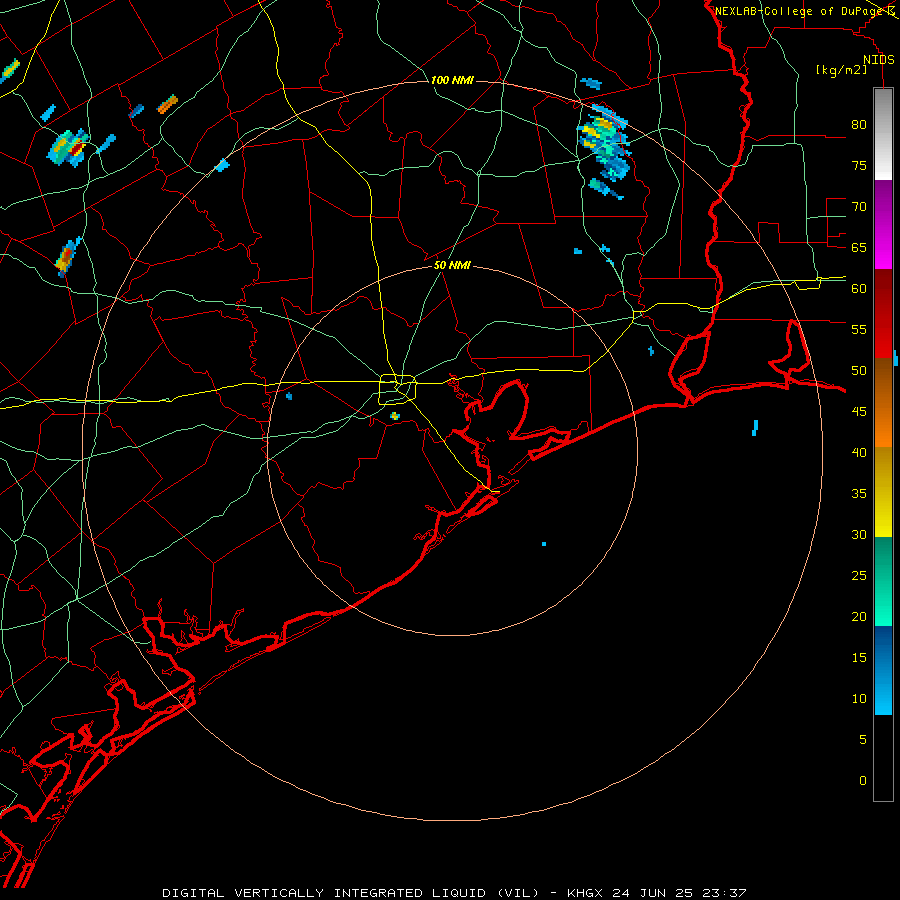Click the Houston highway loop at the radar center
The image size is (900, 900).
pos(398,389)
